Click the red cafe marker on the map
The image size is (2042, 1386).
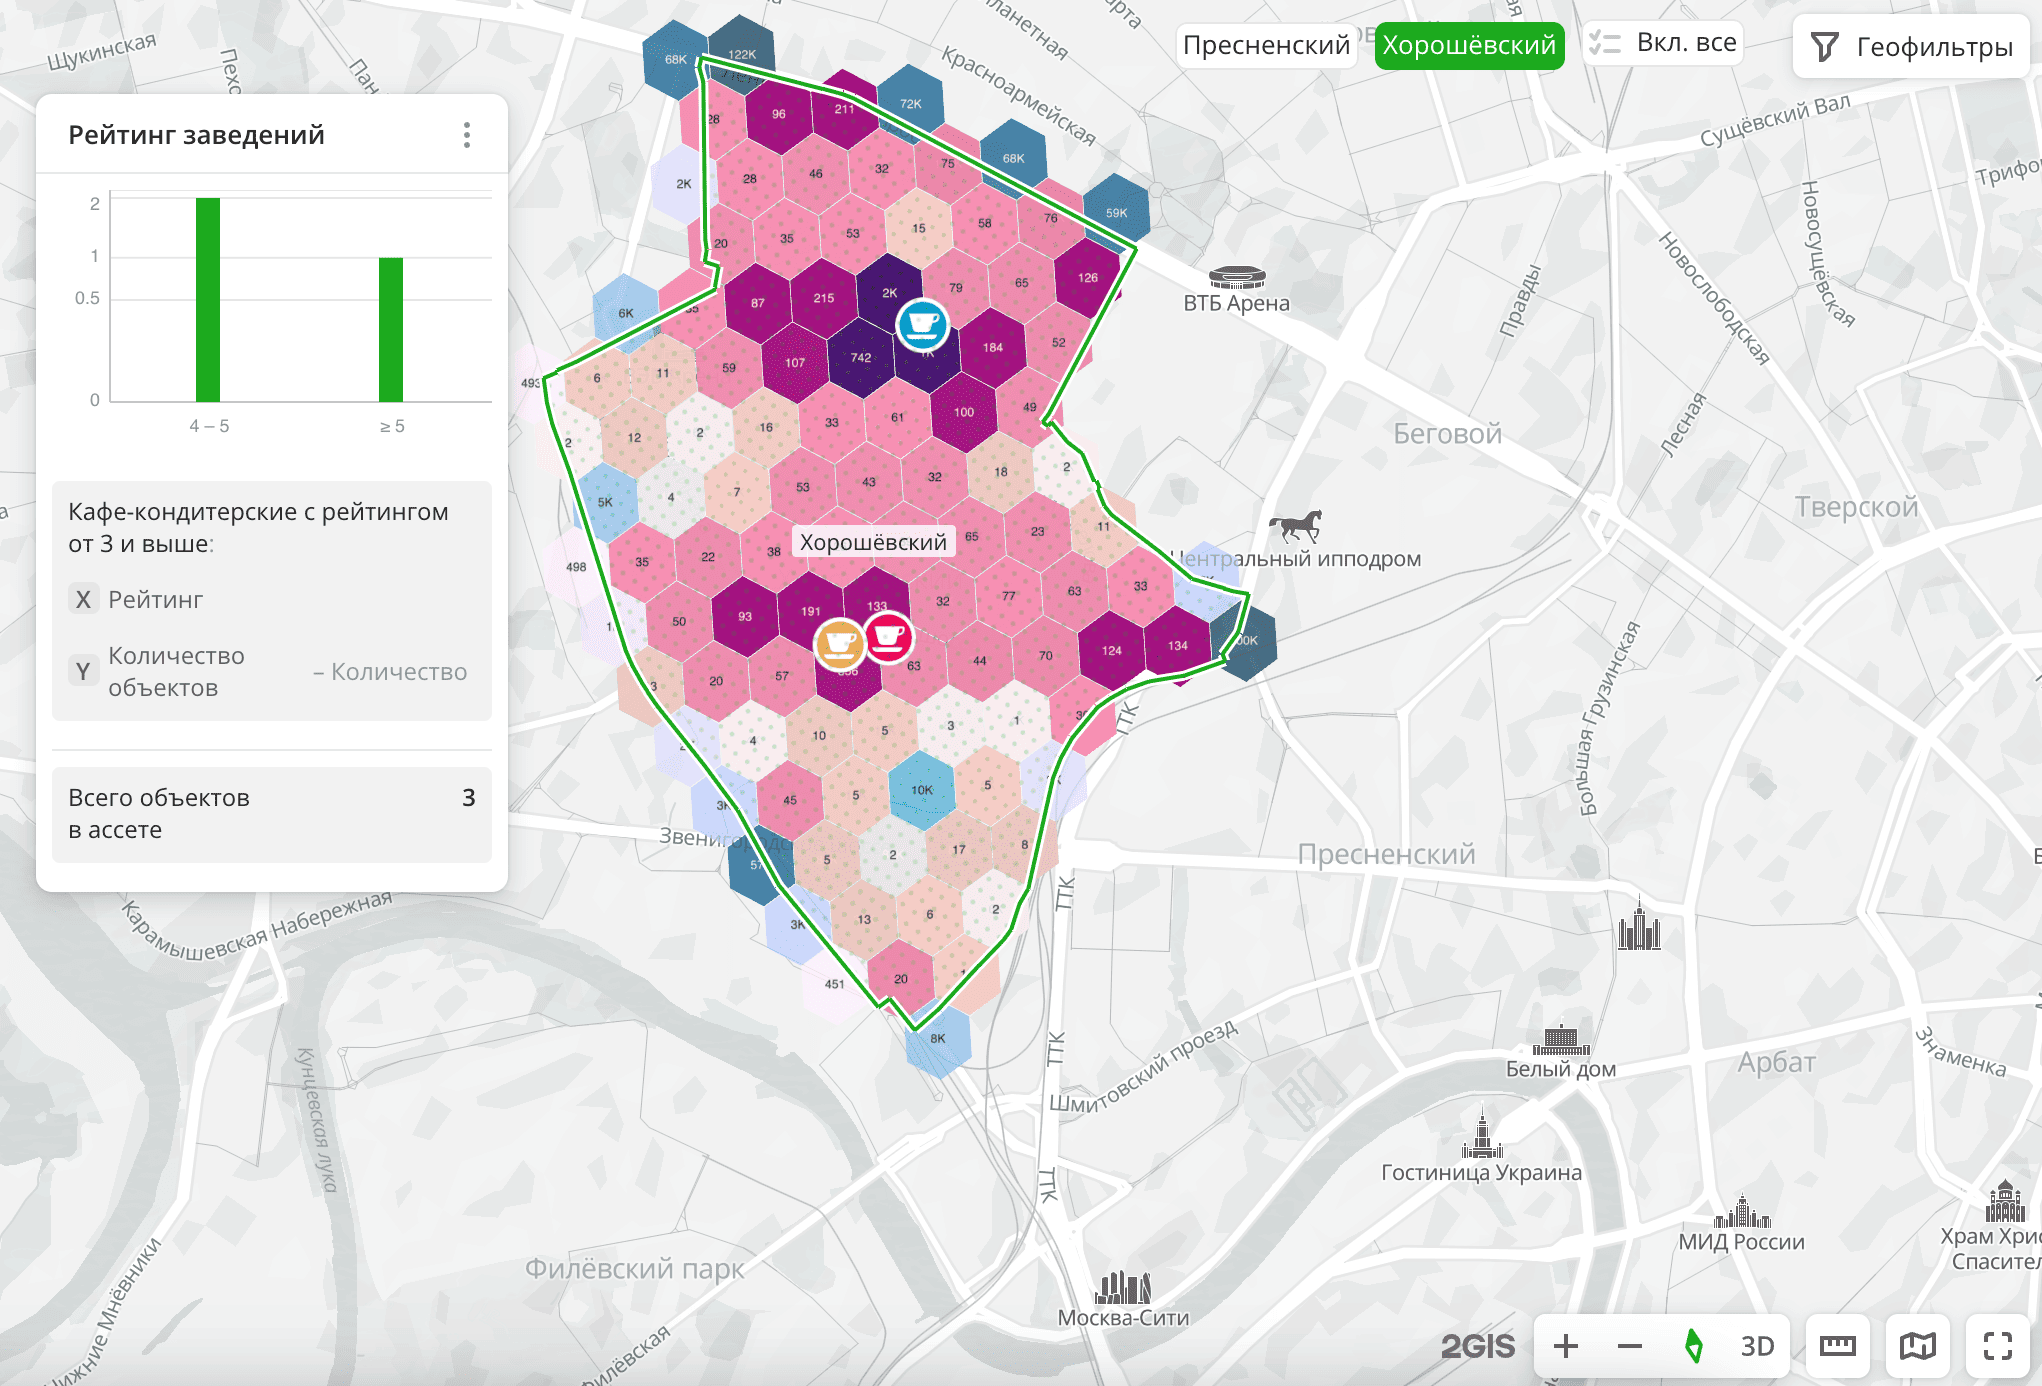click(888, 636)
